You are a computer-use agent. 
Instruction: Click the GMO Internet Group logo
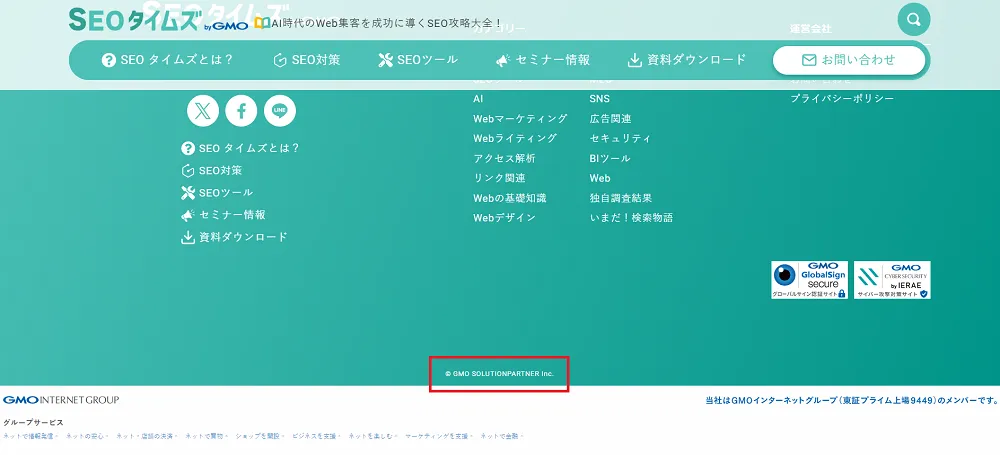(x=61, y=400)
